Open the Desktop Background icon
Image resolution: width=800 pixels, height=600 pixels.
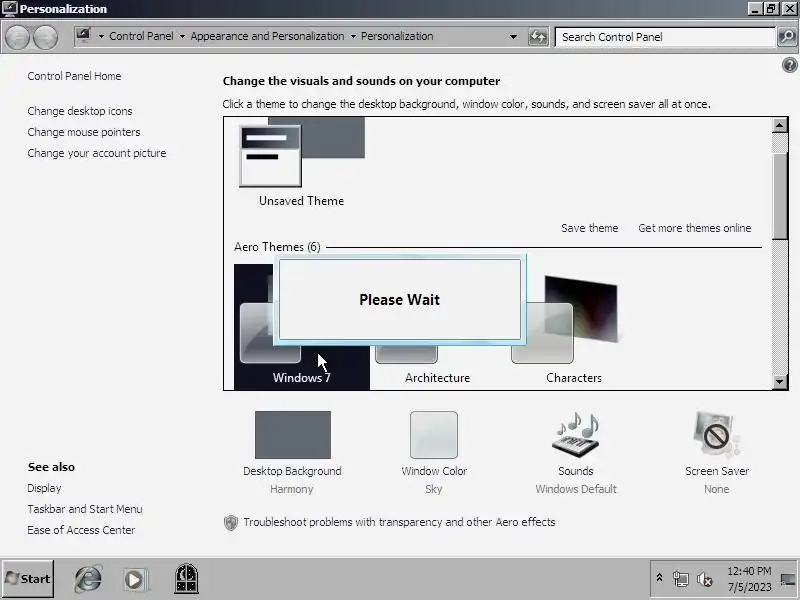click(x=292, y=435)
